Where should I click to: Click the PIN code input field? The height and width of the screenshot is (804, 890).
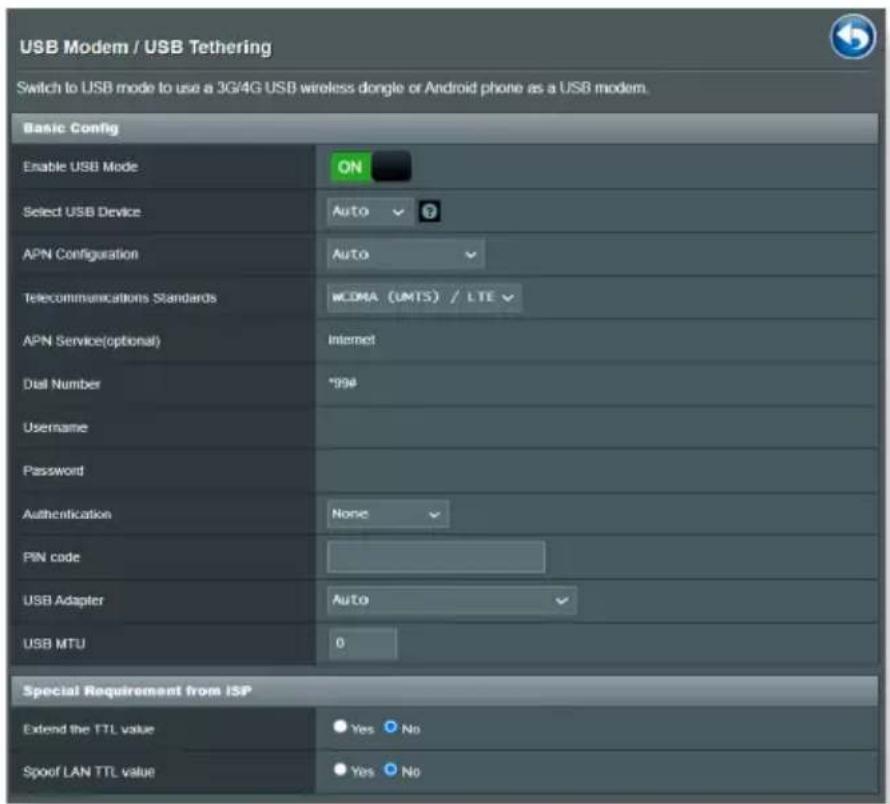pyautogui.click(x=436, y=557)
